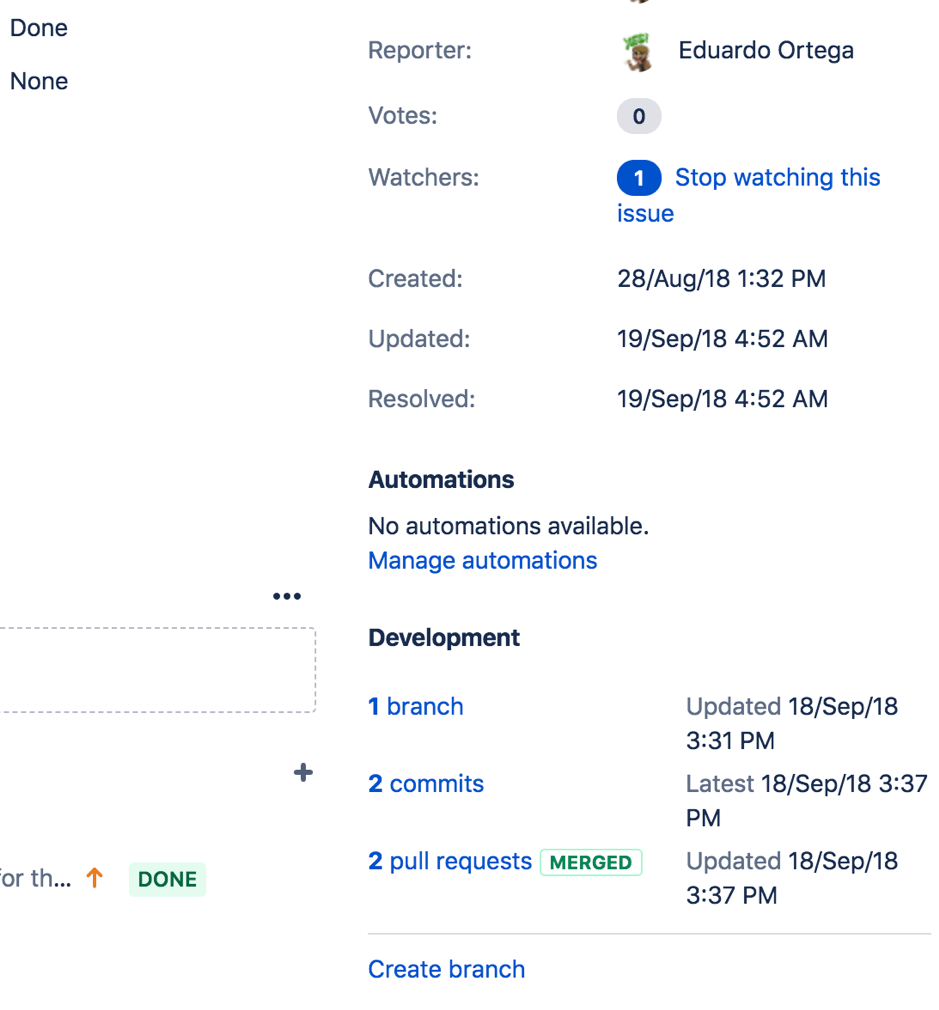
Task: Open the three-dot more options menu
Action: (x=287, y=597)
